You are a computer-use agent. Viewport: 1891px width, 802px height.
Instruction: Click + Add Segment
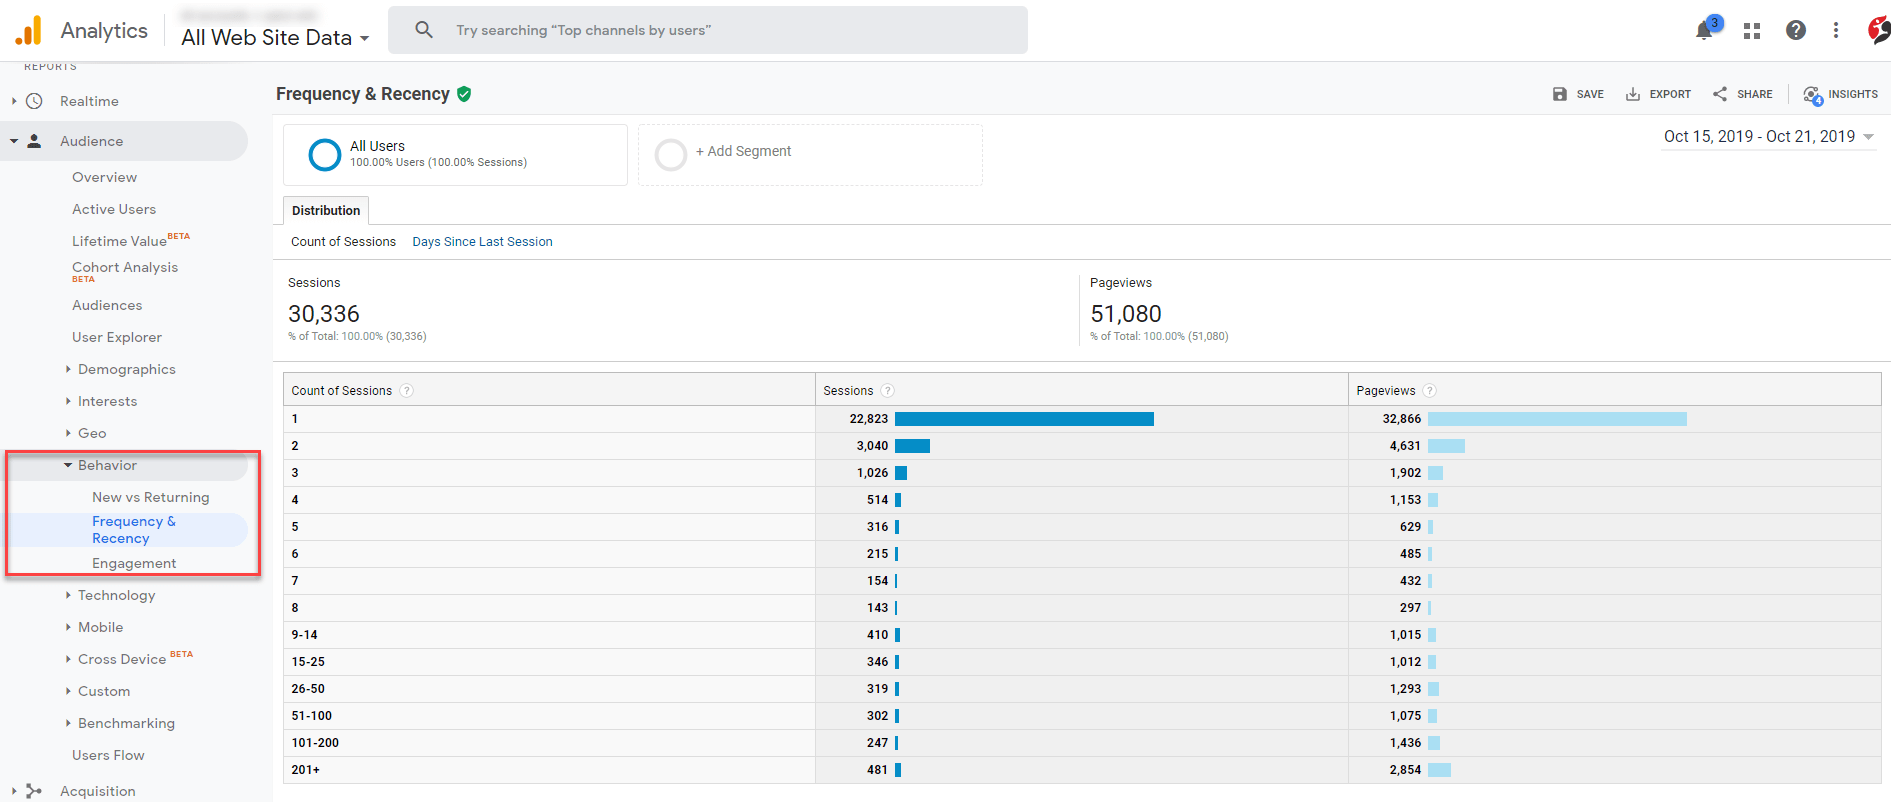pos(743,151)
